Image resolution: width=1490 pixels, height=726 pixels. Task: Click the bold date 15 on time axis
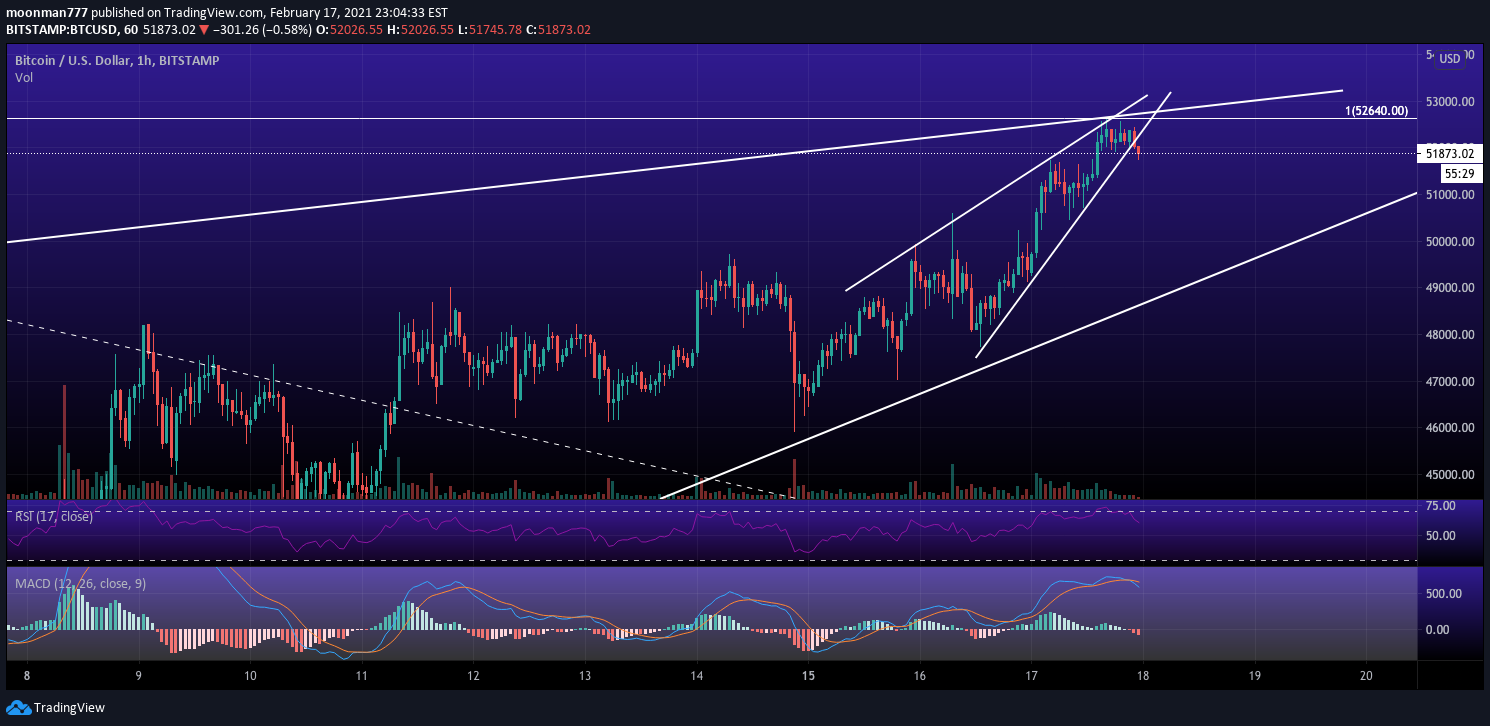point(808,675)
